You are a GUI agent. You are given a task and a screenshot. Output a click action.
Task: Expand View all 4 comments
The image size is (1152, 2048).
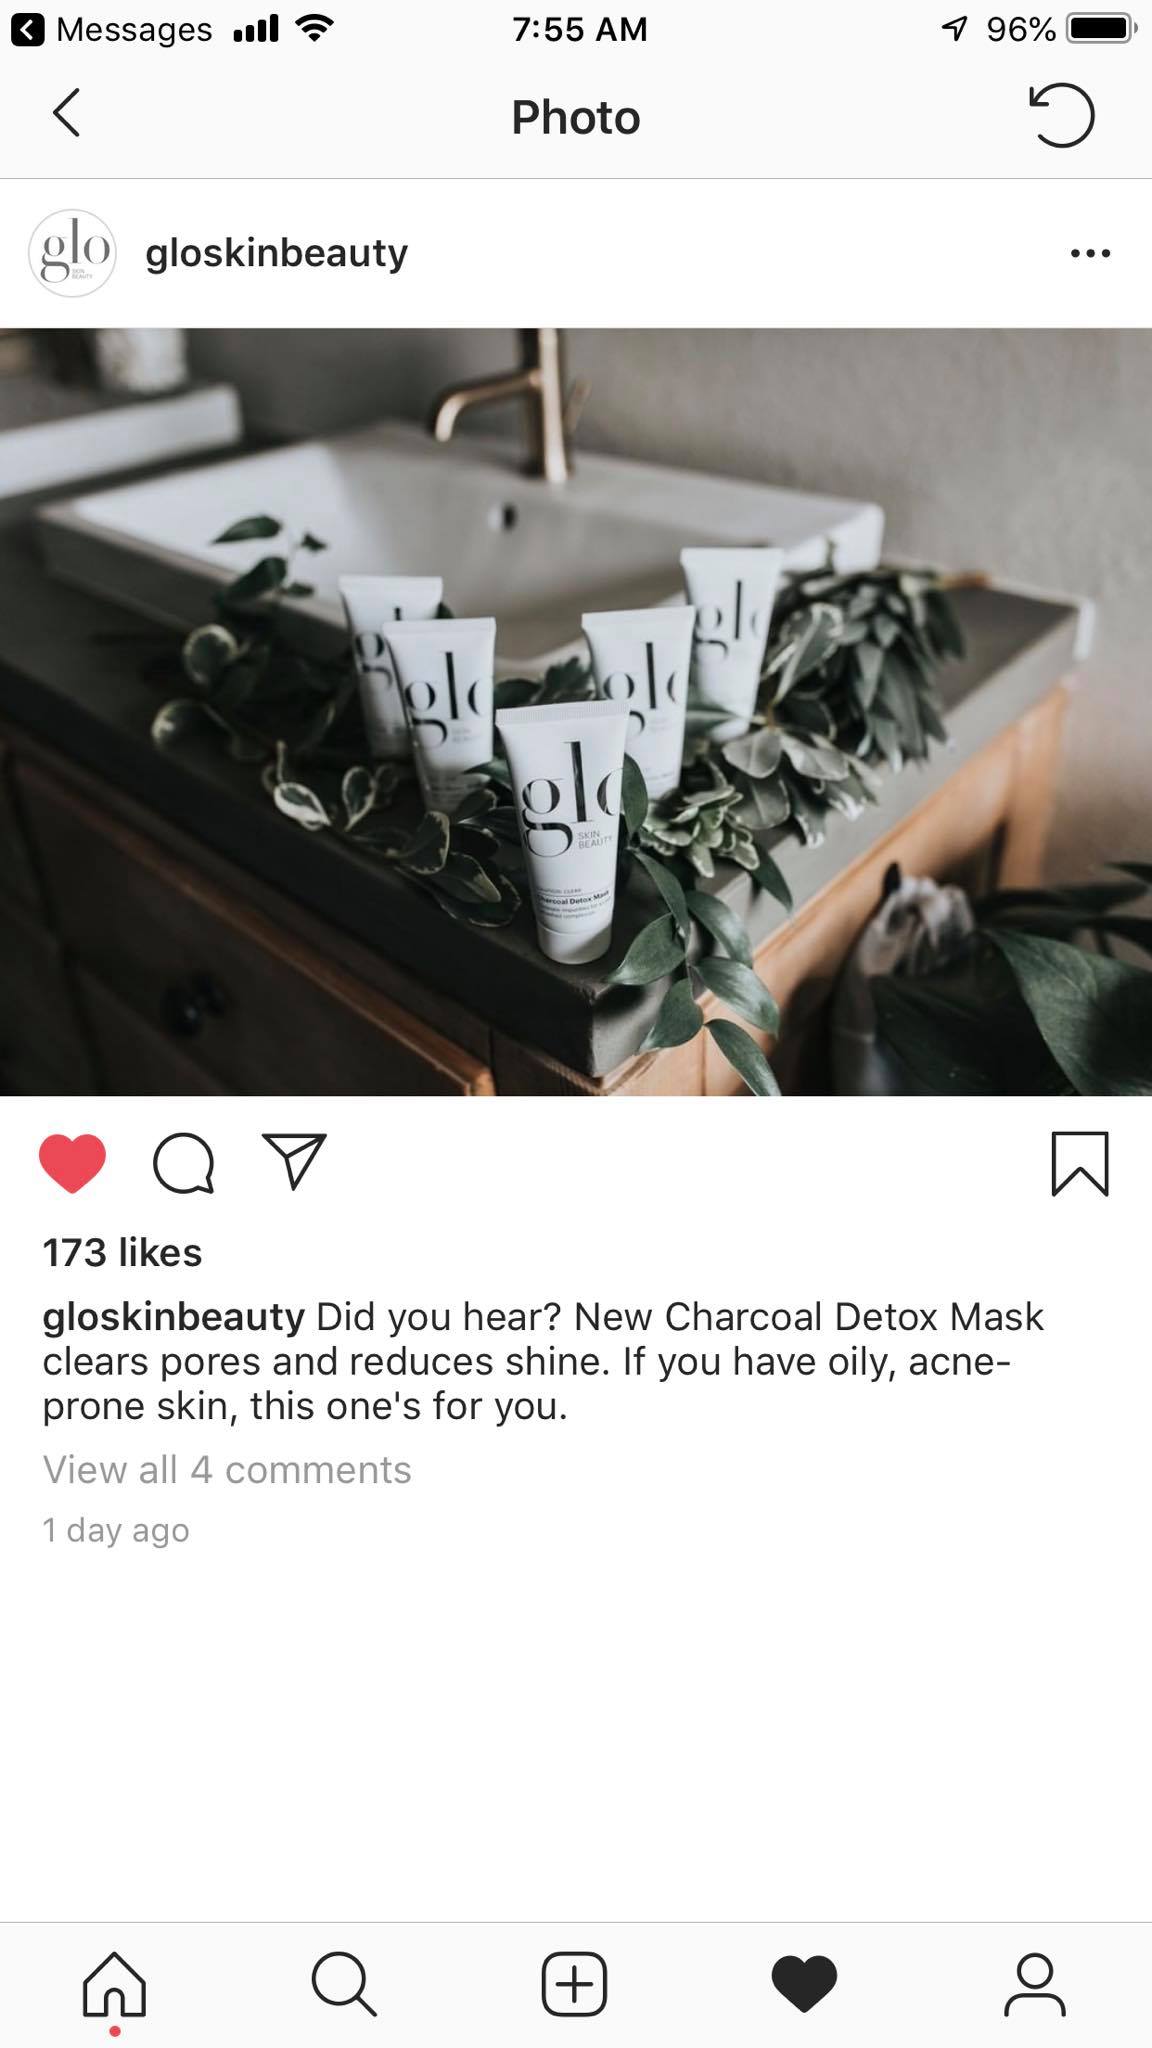(x=227, y=1470)
